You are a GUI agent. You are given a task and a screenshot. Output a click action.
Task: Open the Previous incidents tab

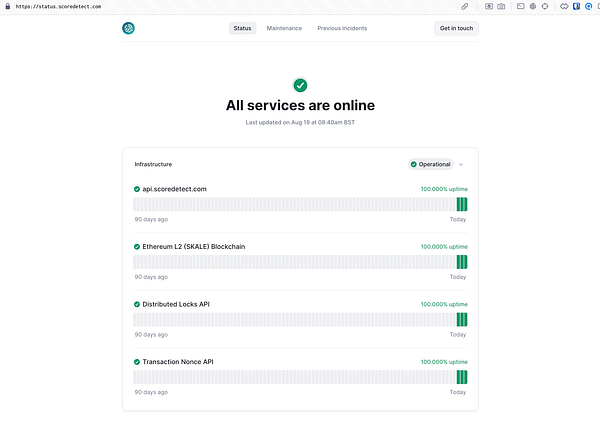click(x=342, y=28)
